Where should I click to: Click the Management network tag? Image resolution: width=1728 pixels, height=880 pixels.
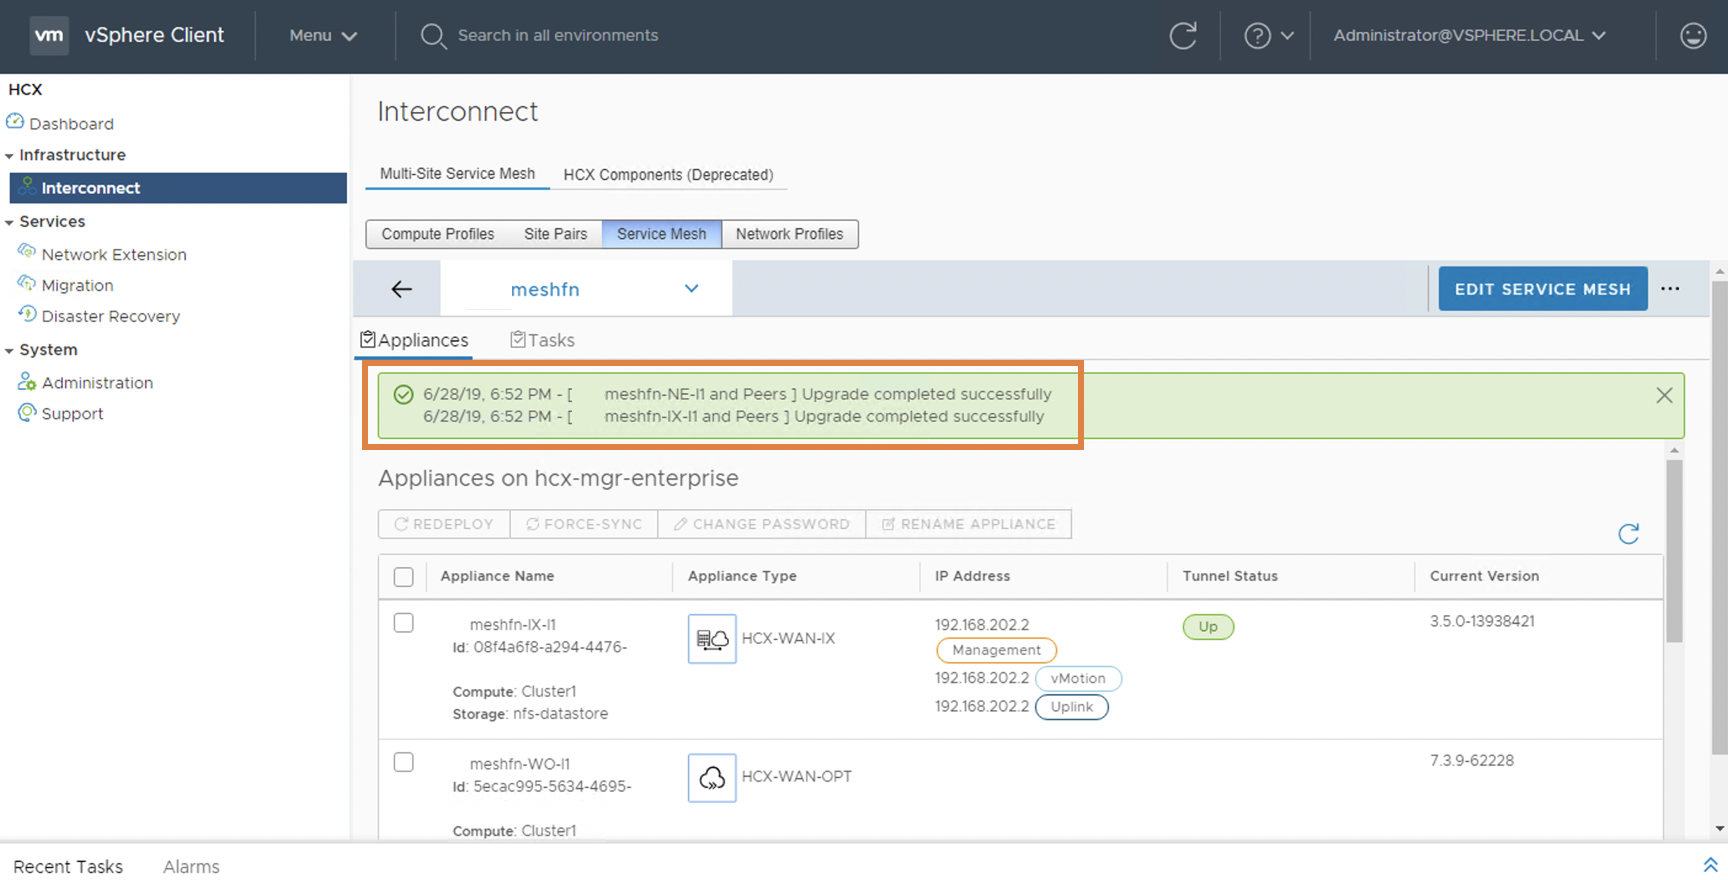996,650
